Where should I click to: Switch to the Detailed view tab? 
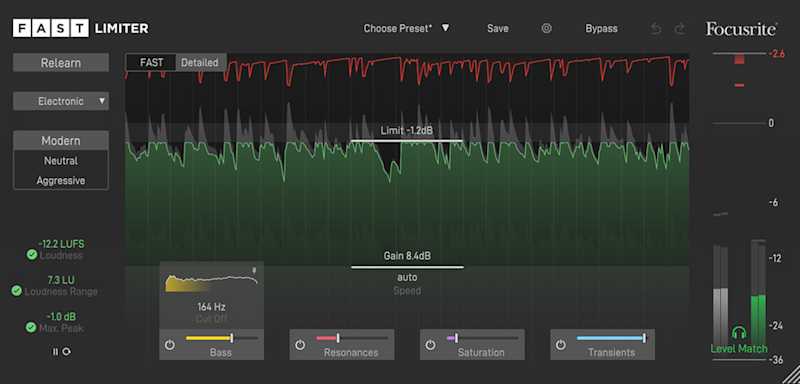click(x=200, y=63)
